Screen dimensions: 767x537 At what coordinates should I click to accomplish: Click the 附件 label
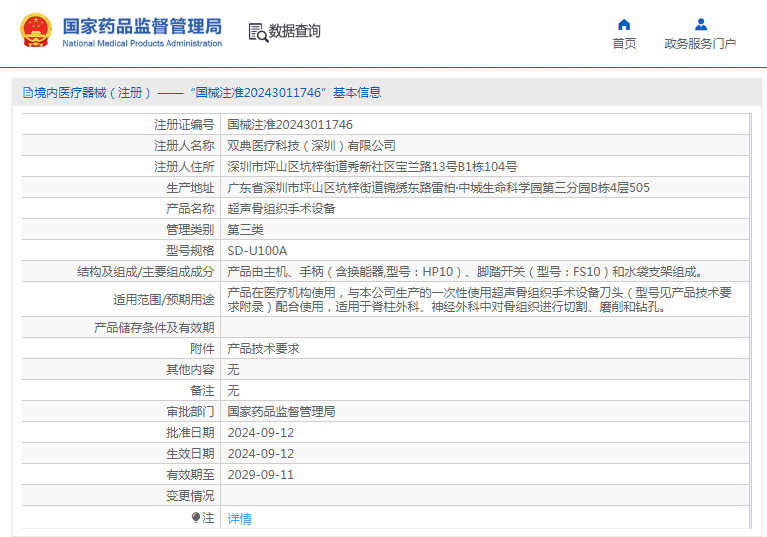(203, 349)
